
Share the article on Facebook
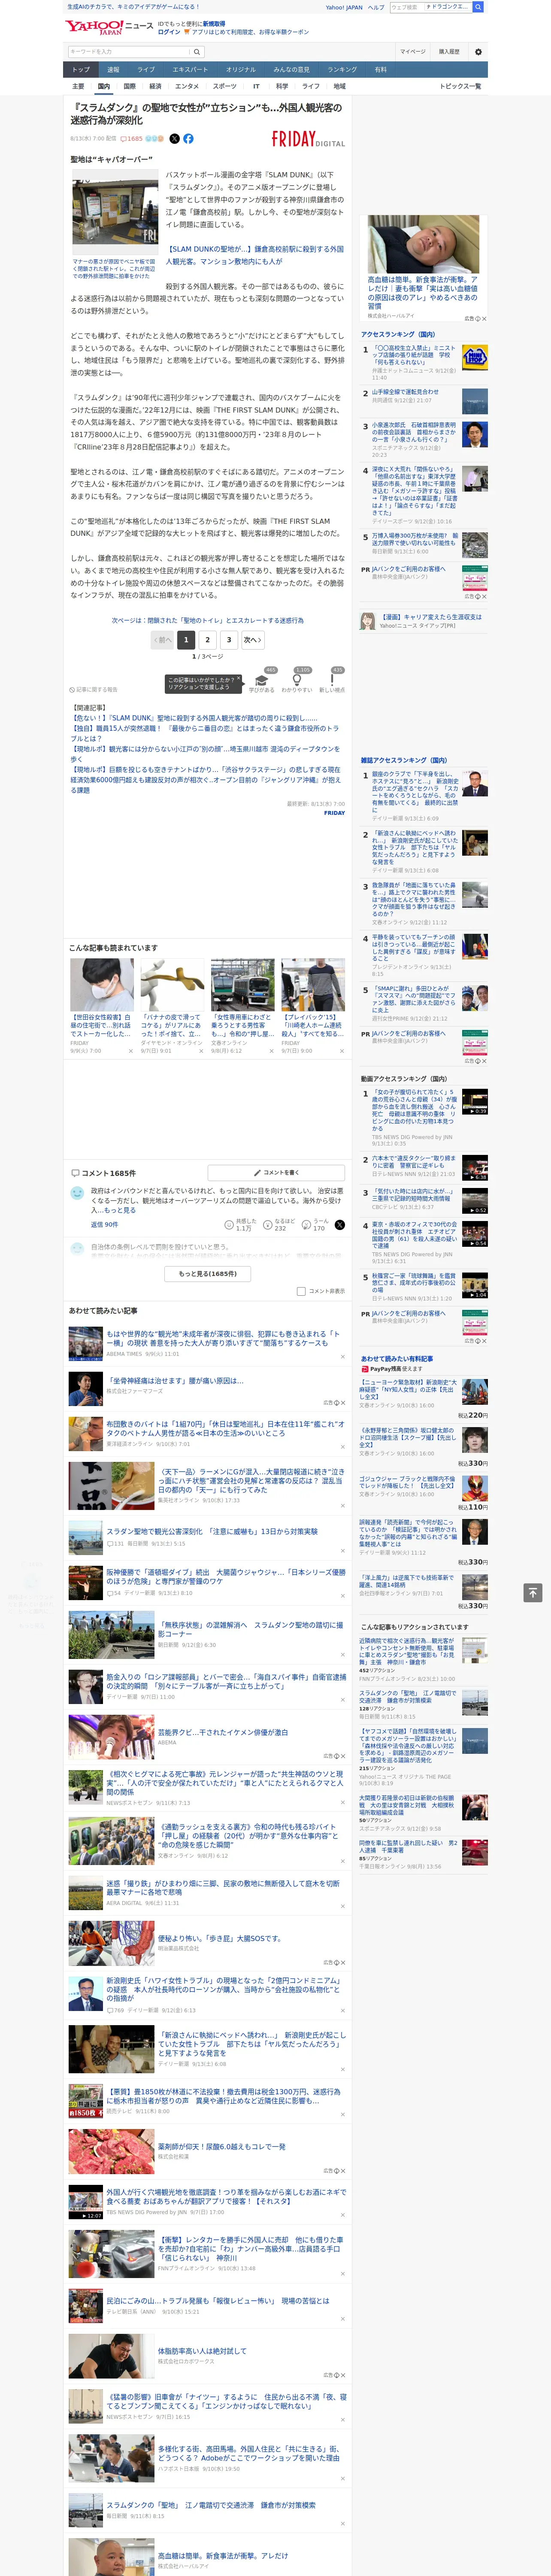point(188,139)
